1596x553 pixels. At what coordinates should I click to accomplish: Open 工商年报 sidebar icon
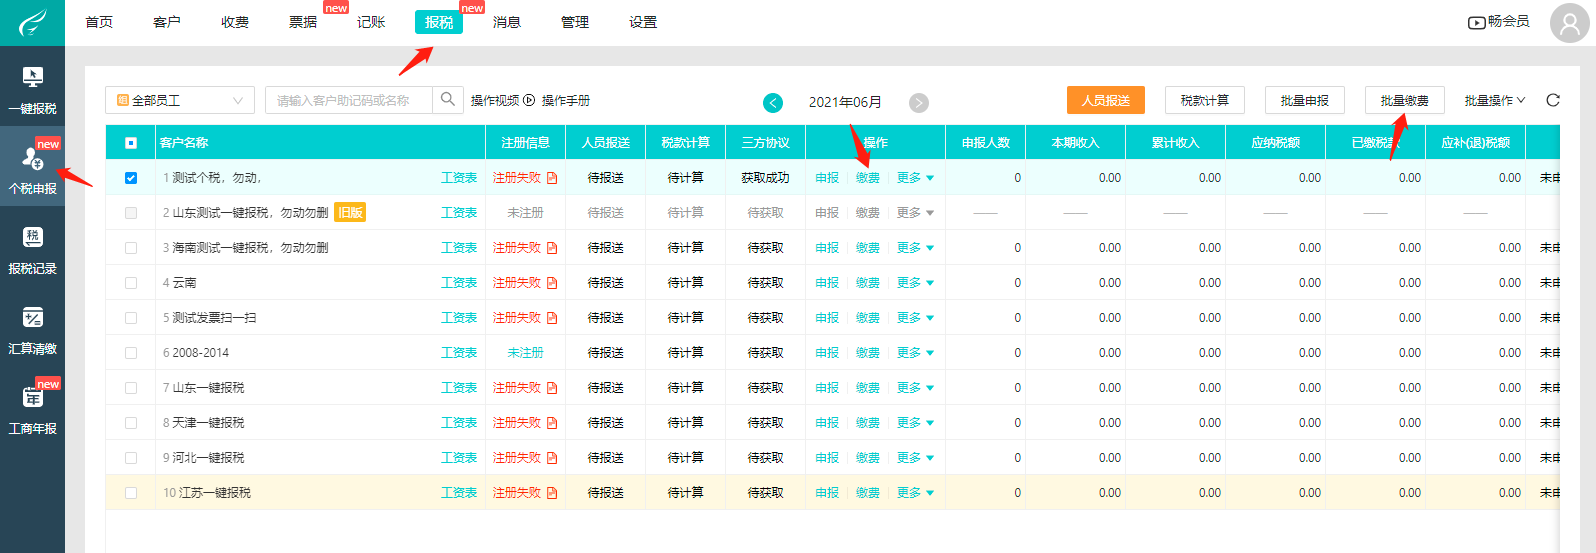pos(32,410)
